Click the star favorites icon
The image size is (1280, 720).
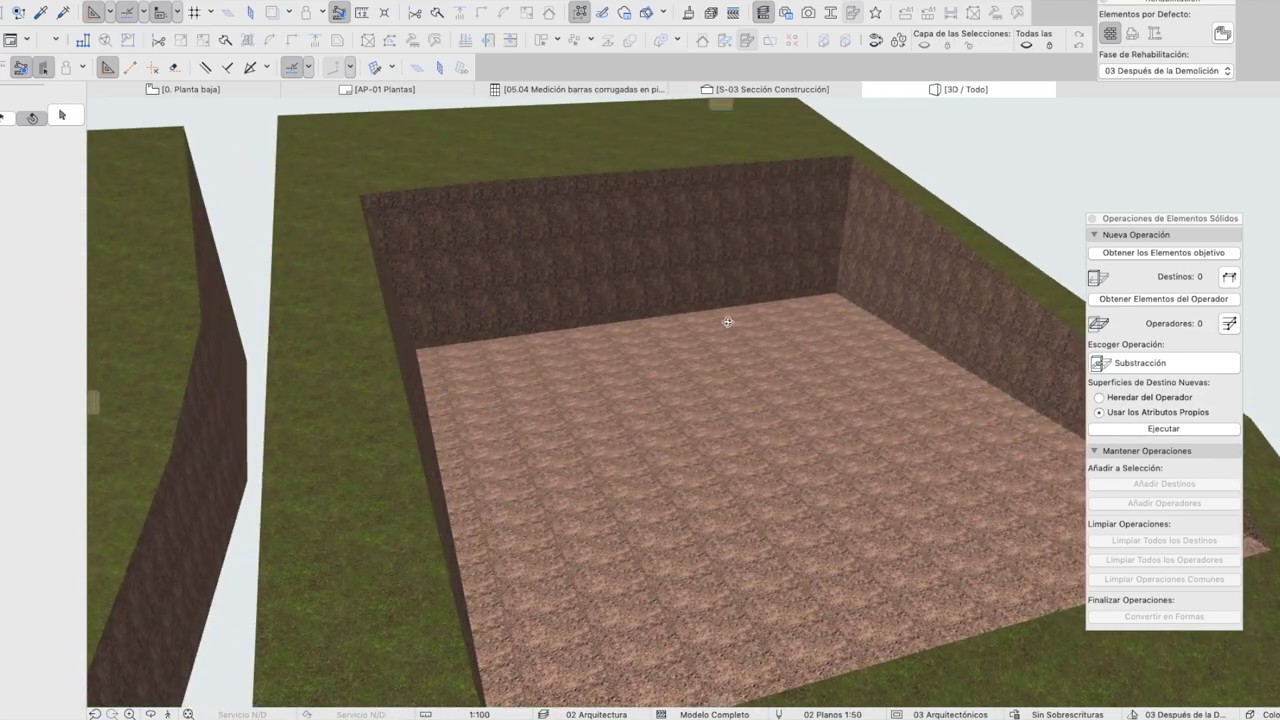(875, 13)
